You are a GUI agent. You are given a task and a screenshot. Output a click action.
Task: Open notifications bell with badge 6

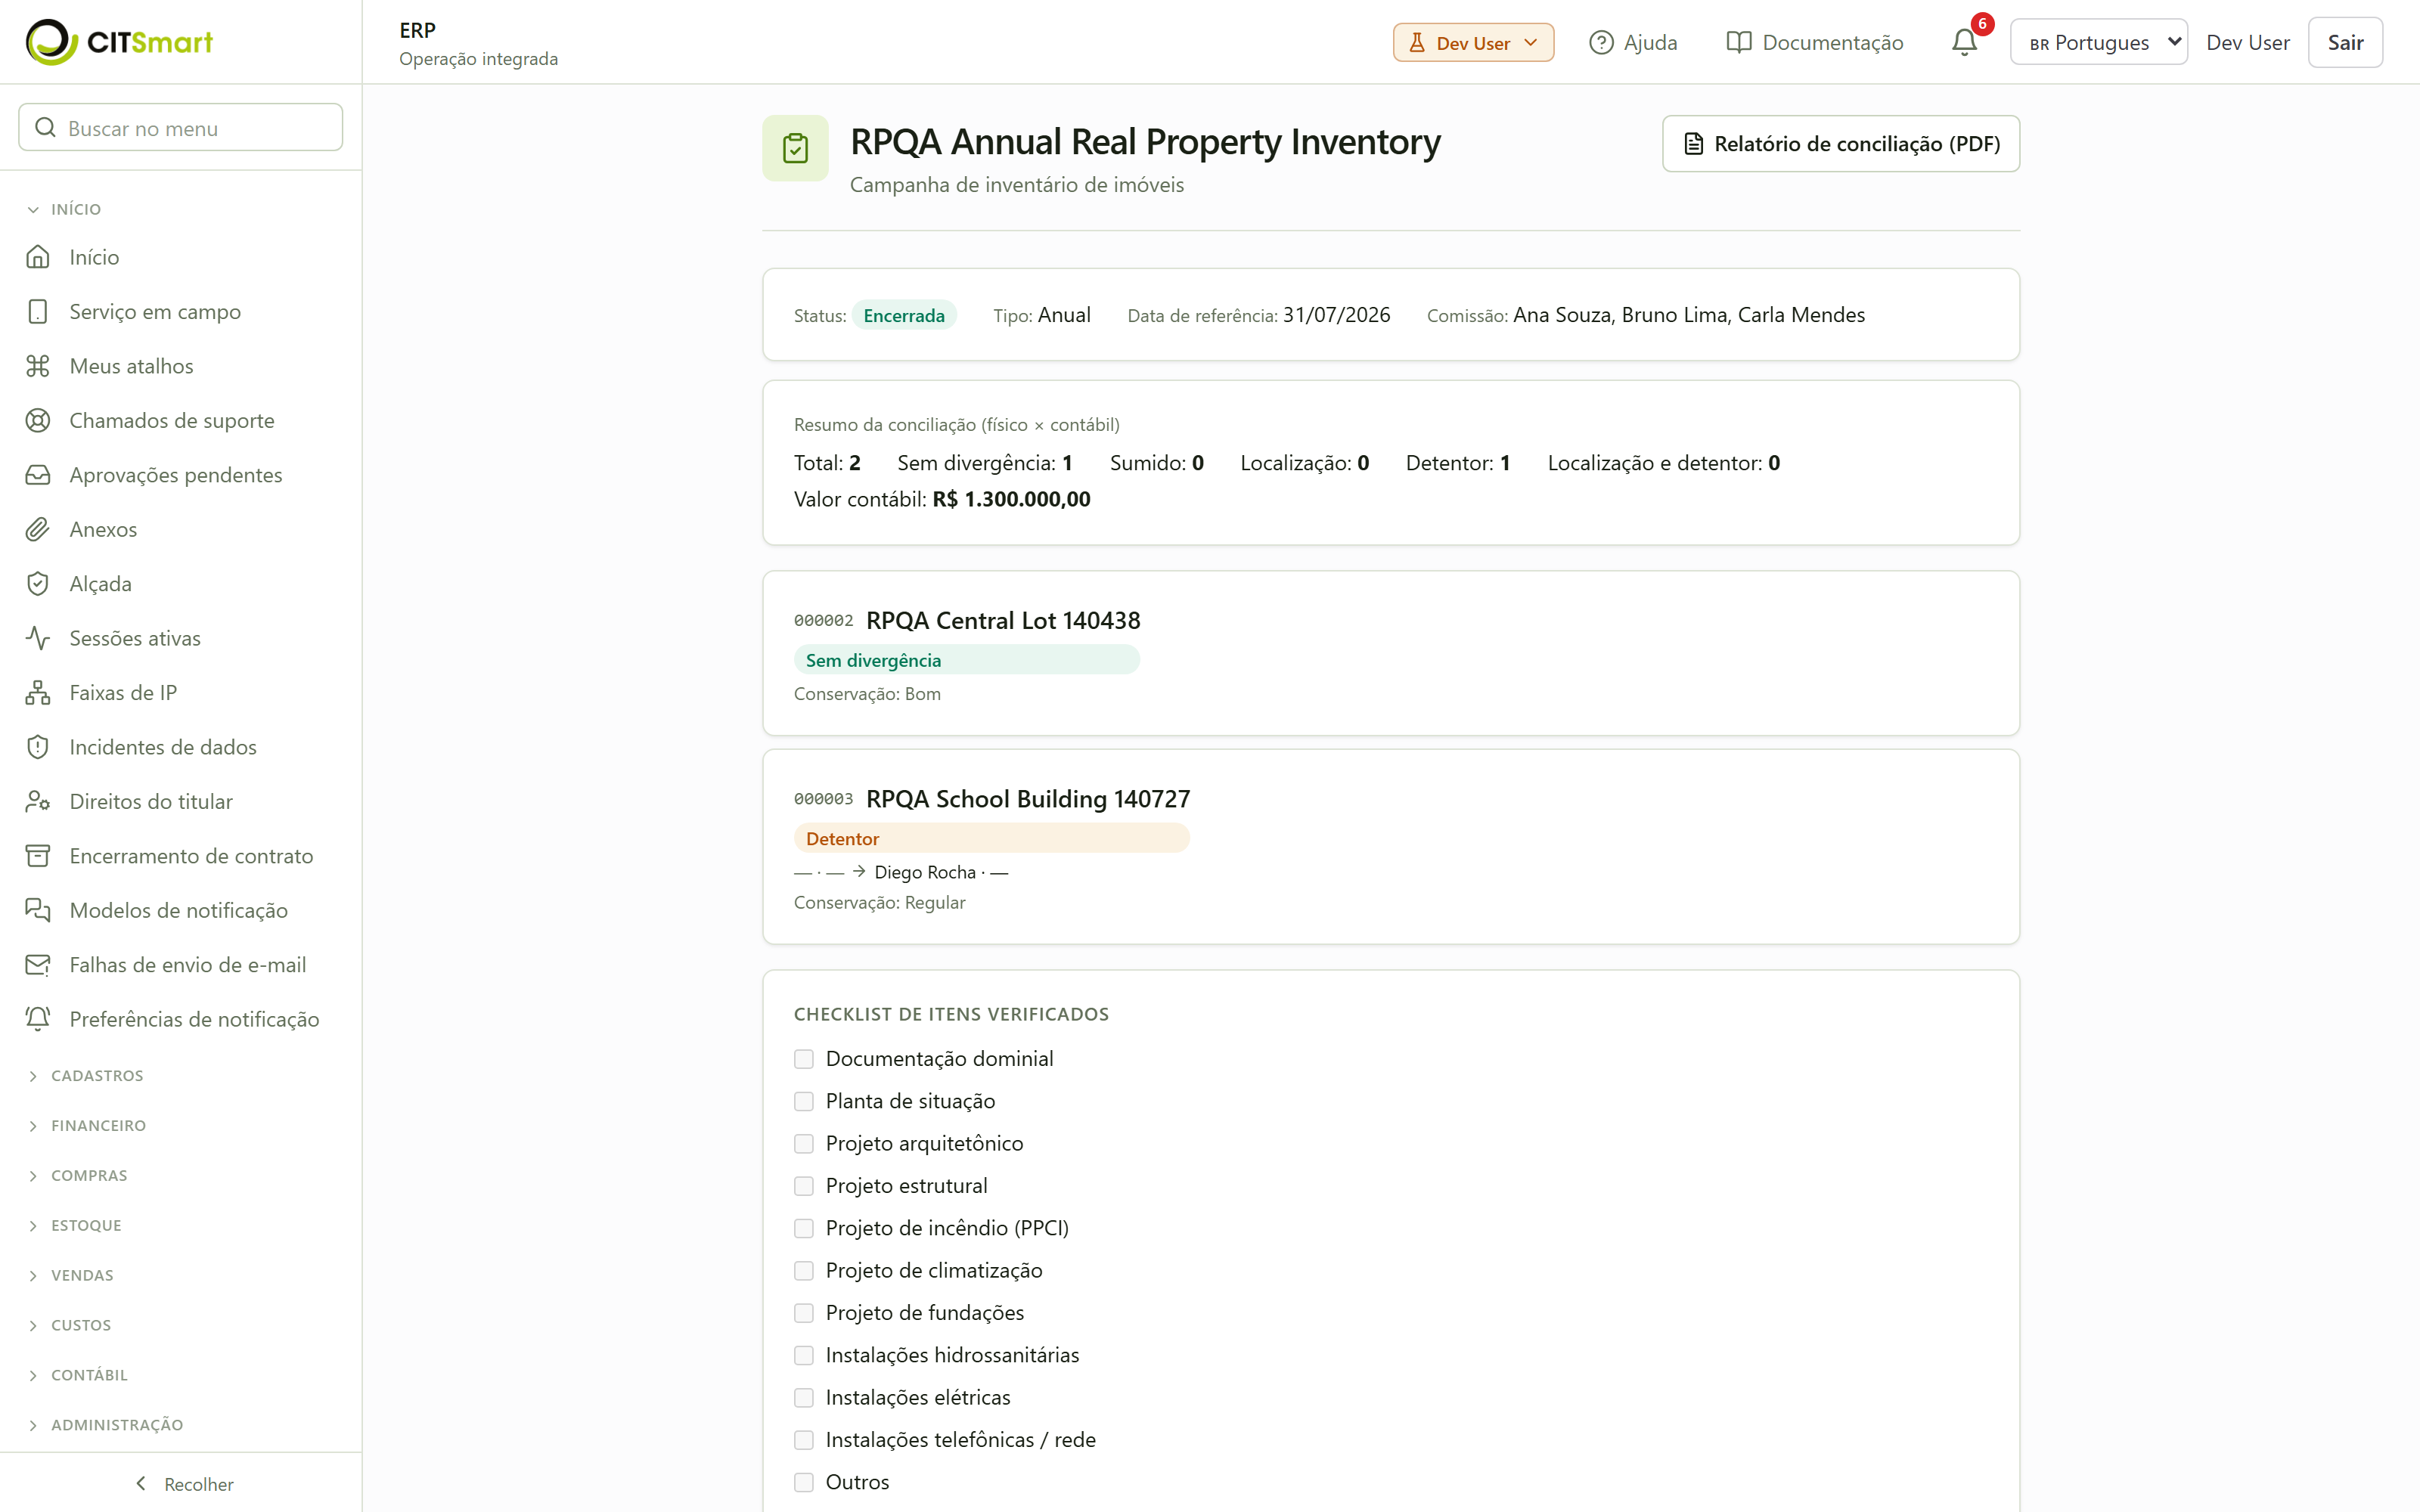tap(1965, 42)
